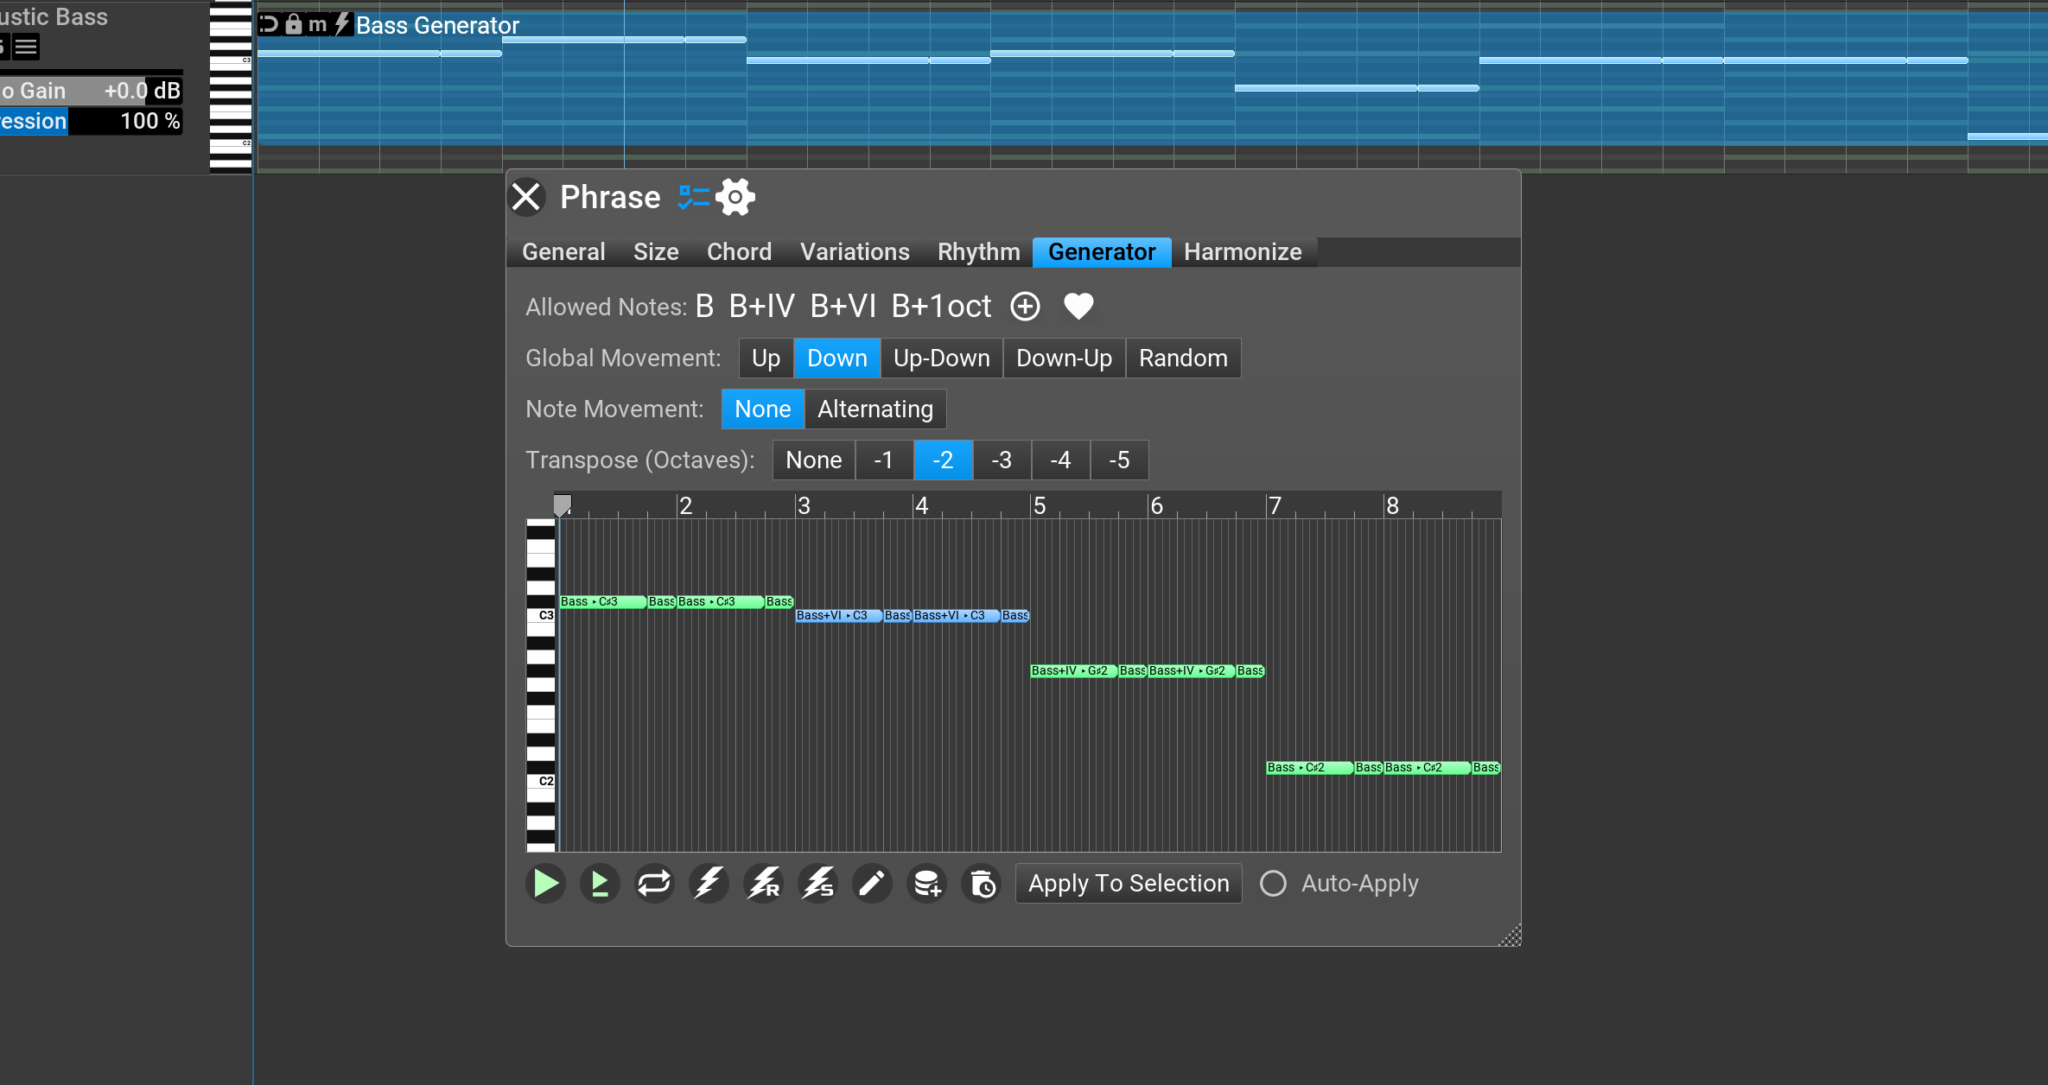2048x1085 pixels.
Task: Open the gear settings icon beside Phrase title
Action: [735, 197]
